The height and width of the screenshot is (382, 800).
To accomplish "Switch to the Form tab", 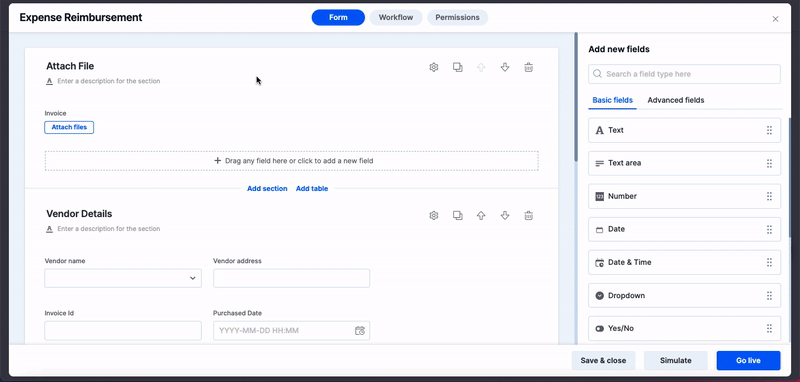I will click(x=338, y=17).
